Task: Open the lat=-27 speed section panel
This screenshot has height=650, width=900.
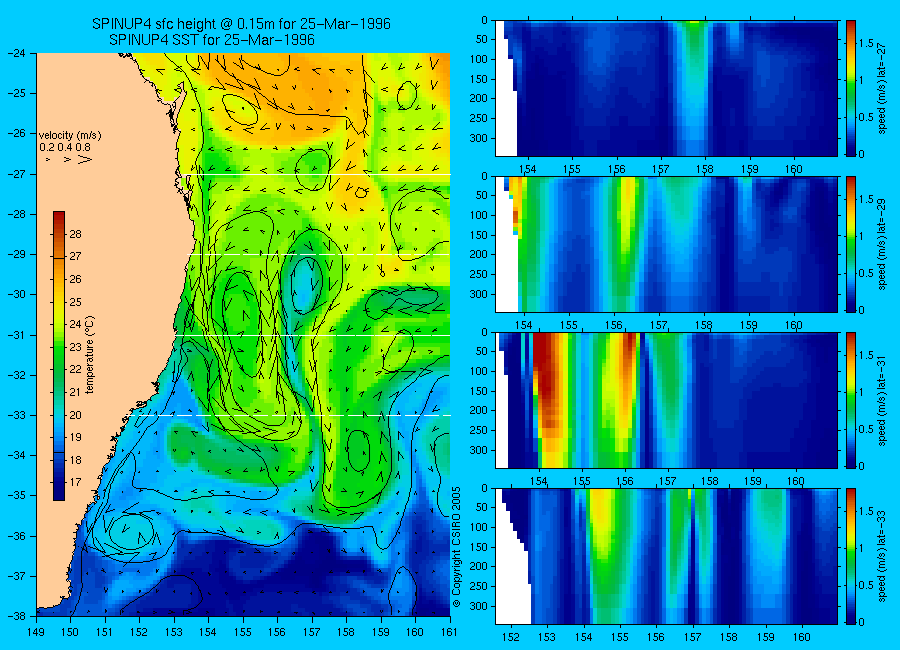Action: point(666,88)
